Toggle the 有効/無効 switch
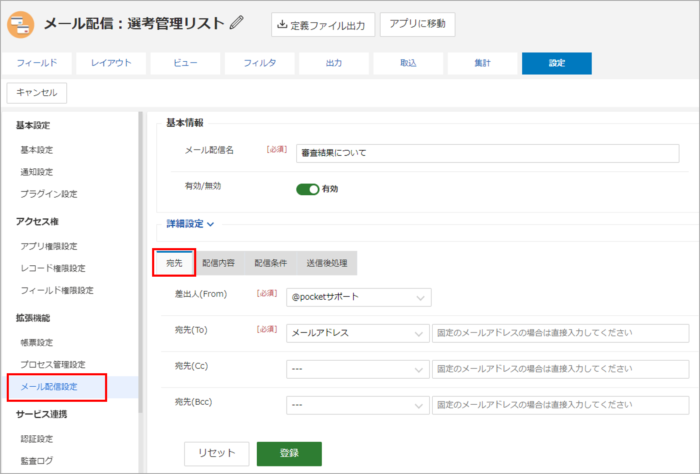The height and width of the screenshot is (474, 700). point(308,189)
